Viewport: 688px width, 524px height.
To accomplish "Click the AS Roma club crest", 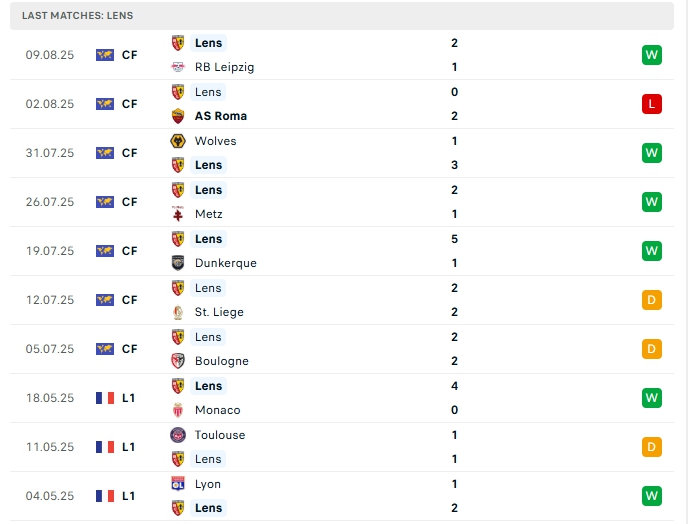I will (179, 116).
